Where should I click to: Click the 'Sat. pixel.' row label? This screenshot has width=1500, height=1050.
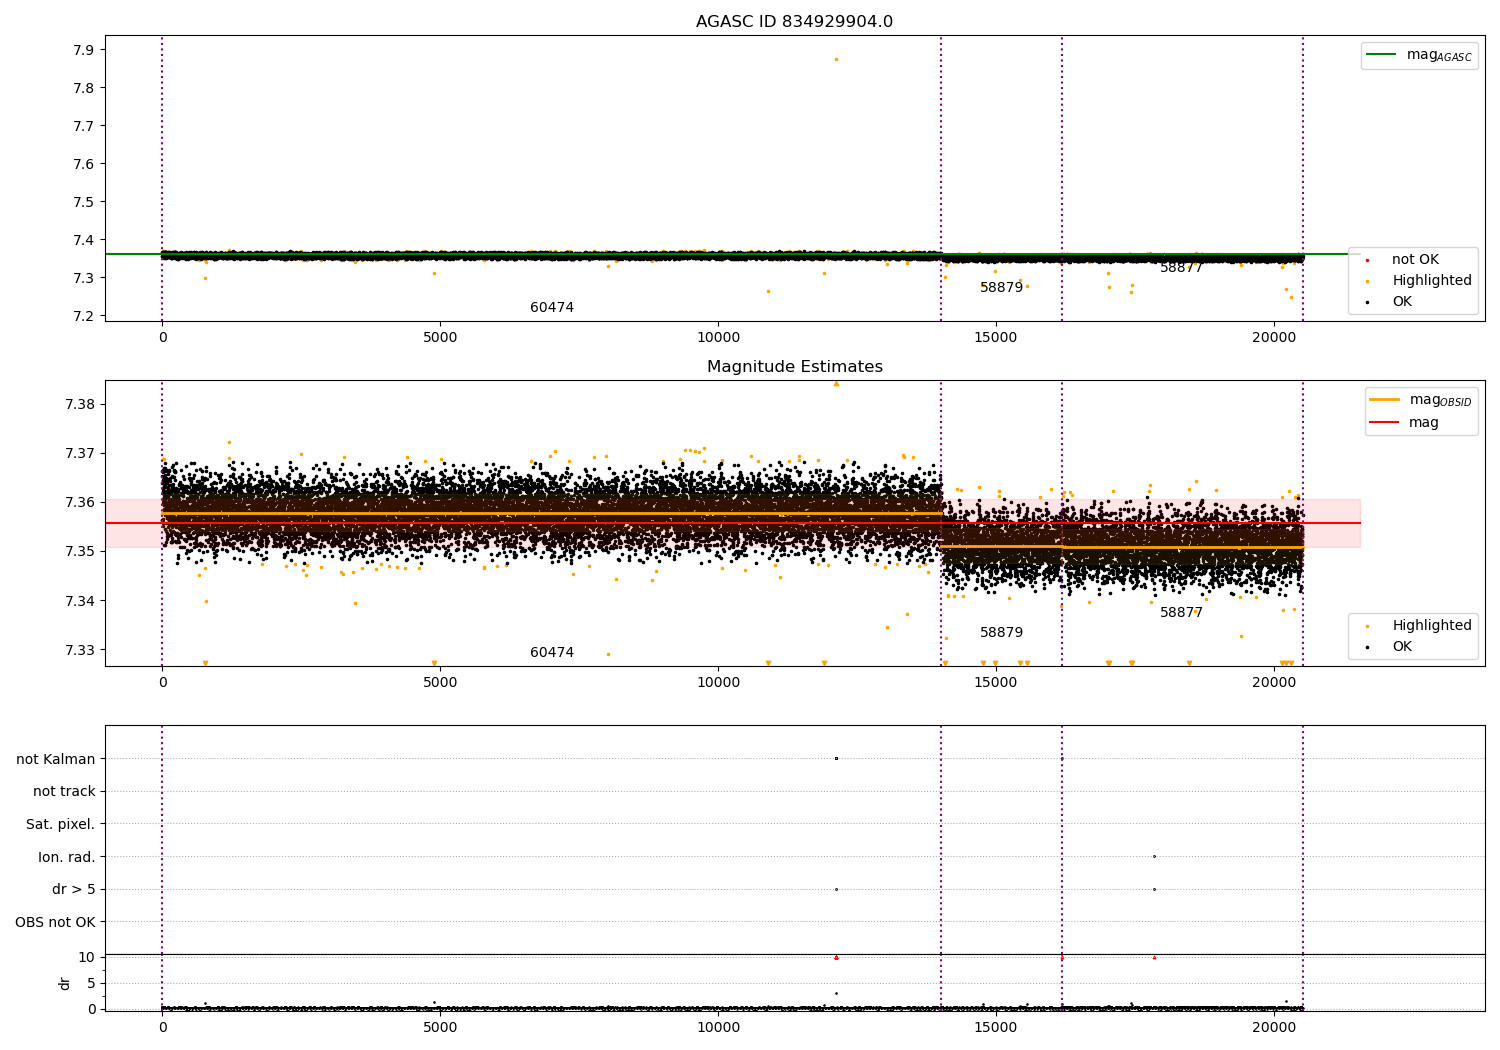pyautogui.click(x=61, y=824)
